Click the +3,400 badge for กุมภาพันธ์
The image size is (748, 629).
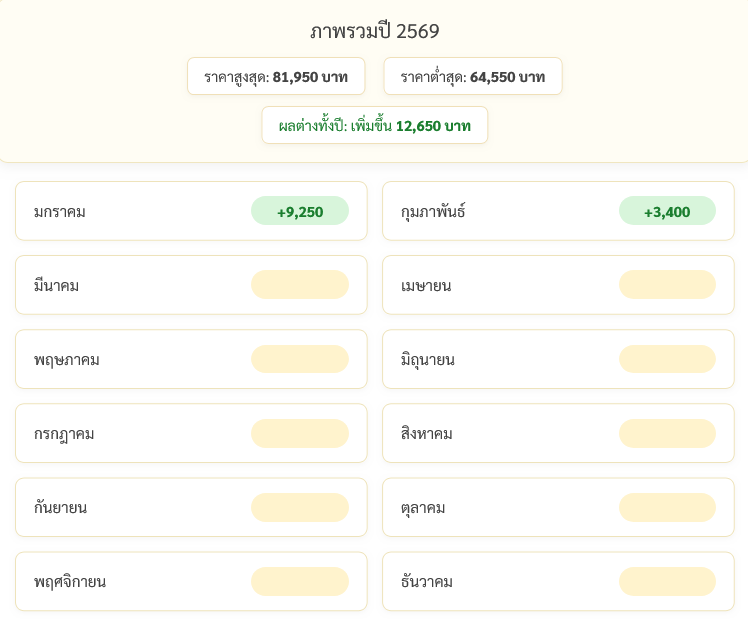pos(667,211)
